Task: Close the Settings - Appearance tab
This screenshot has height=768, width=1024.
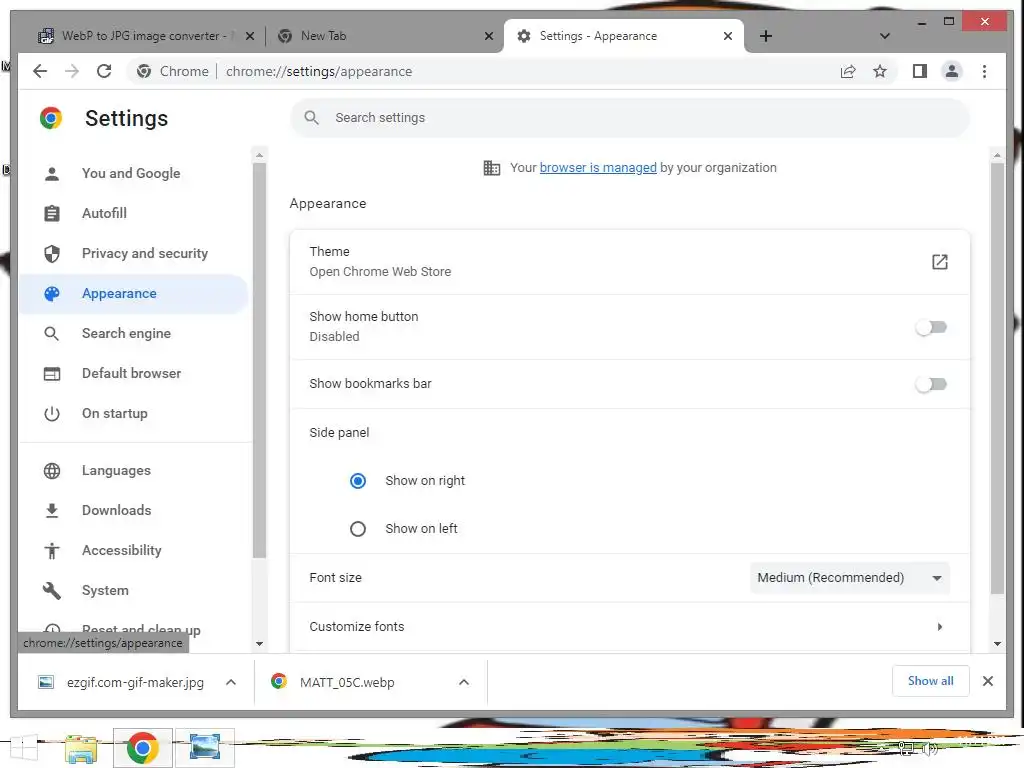Action: click(728, 36)
